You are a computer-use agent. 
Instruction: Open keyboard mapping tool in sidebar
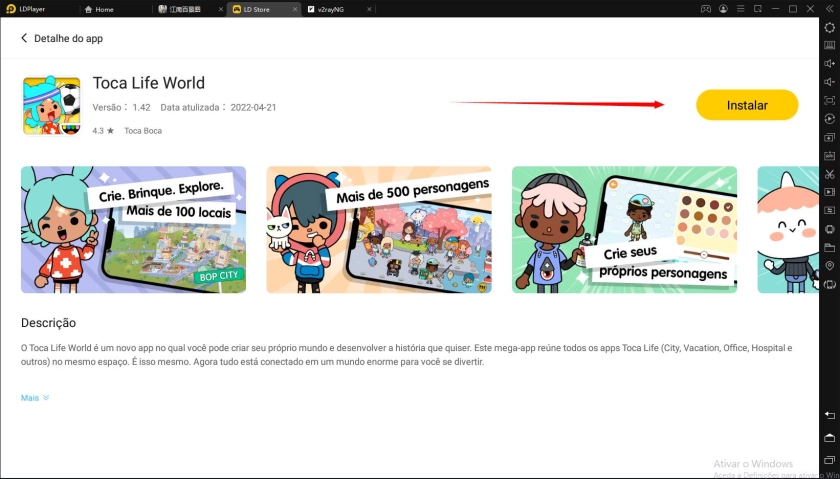829,45
